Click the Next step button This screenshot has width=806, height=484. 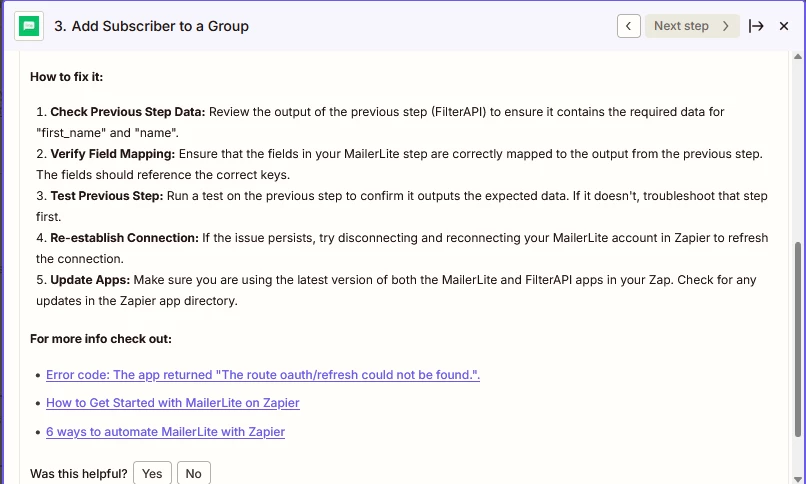pos(692,26)
